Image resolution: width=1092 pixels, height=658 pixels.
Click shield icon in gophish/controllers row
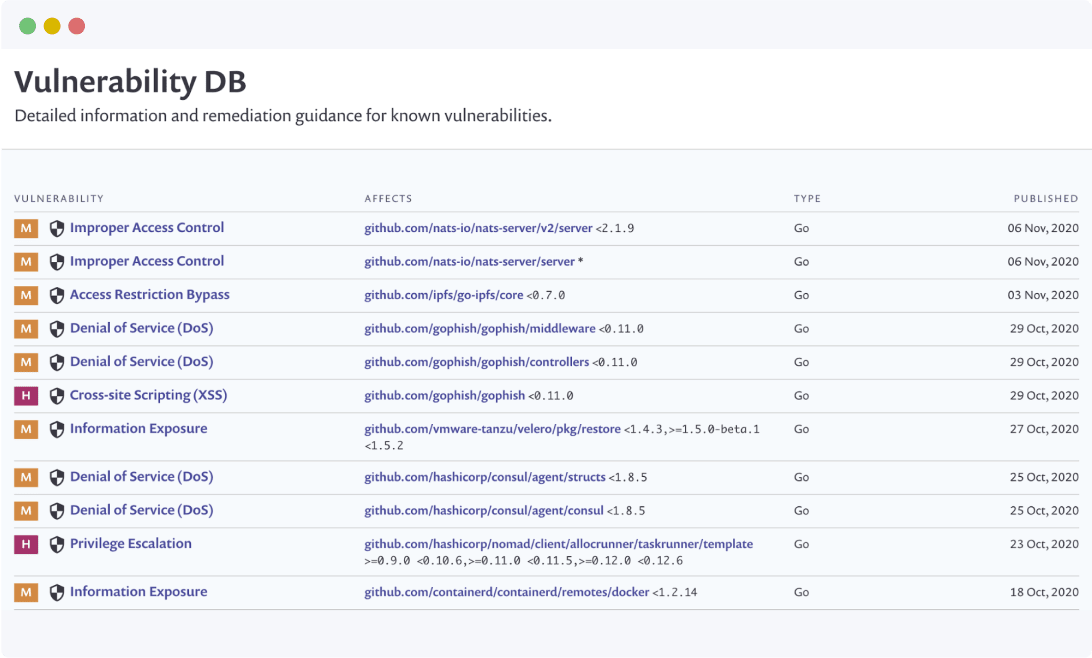point(57,362)
